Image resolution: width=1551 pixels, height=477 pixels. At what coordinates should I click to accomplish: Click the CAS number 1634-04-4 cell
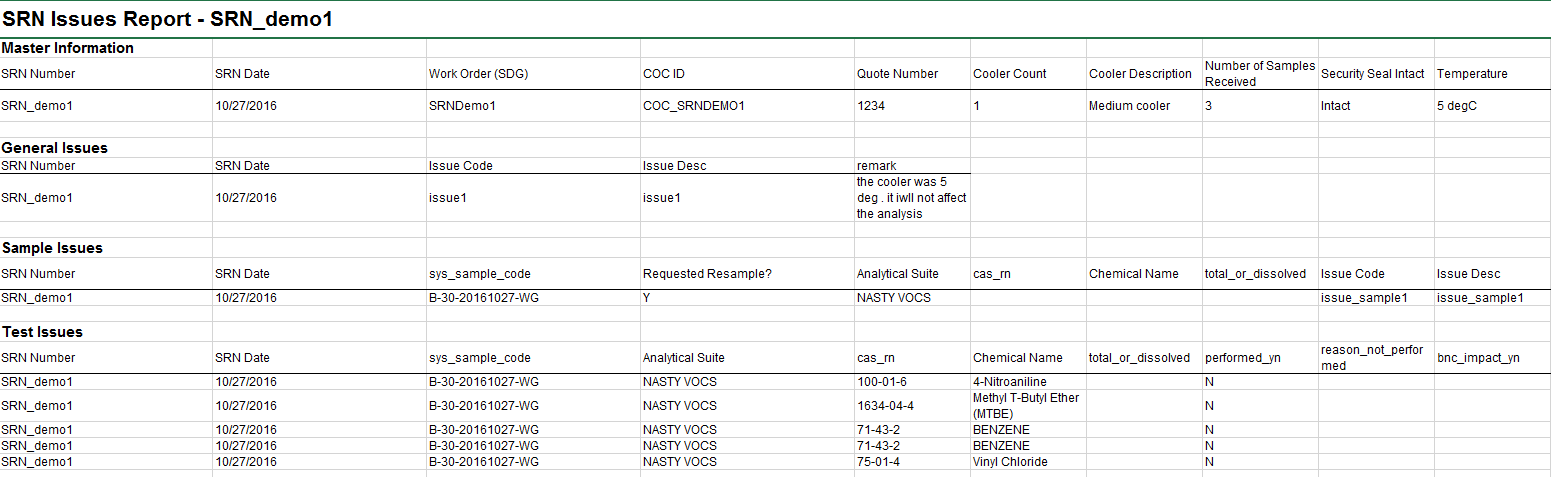tap(885, 406)
